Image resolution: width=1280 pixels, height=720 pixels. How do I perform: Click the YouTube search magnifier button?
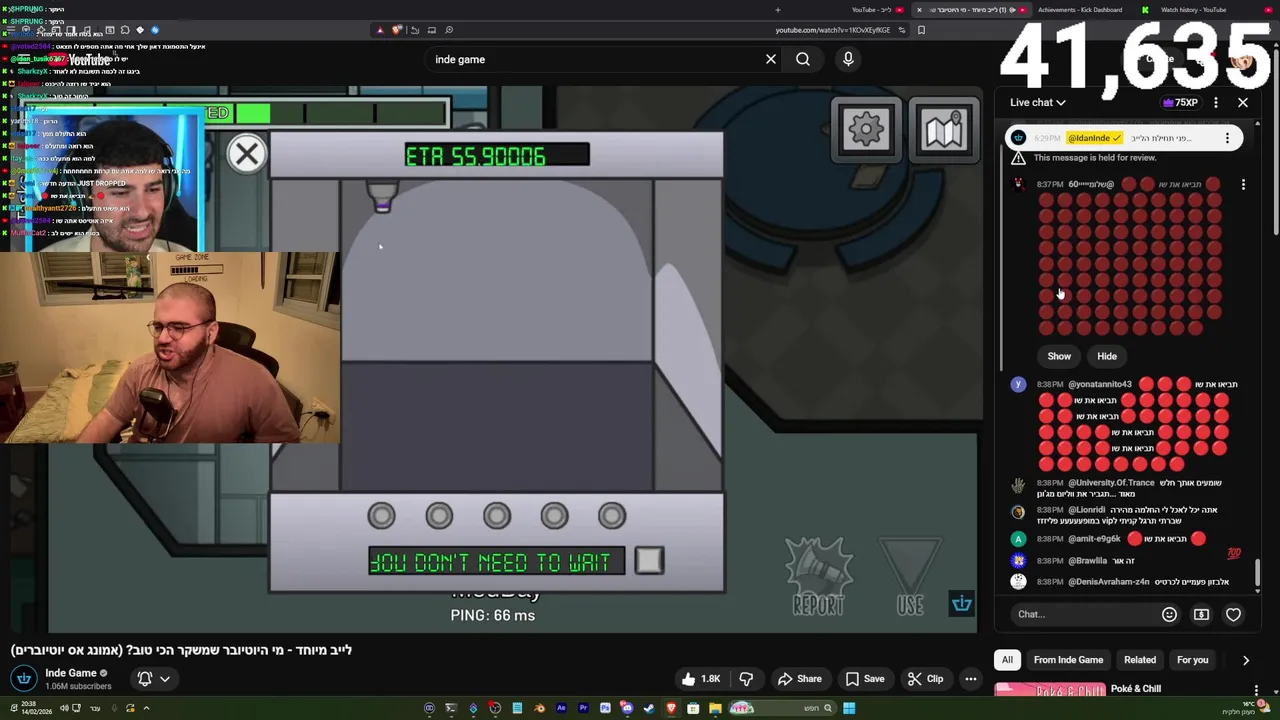coord(802,59)
